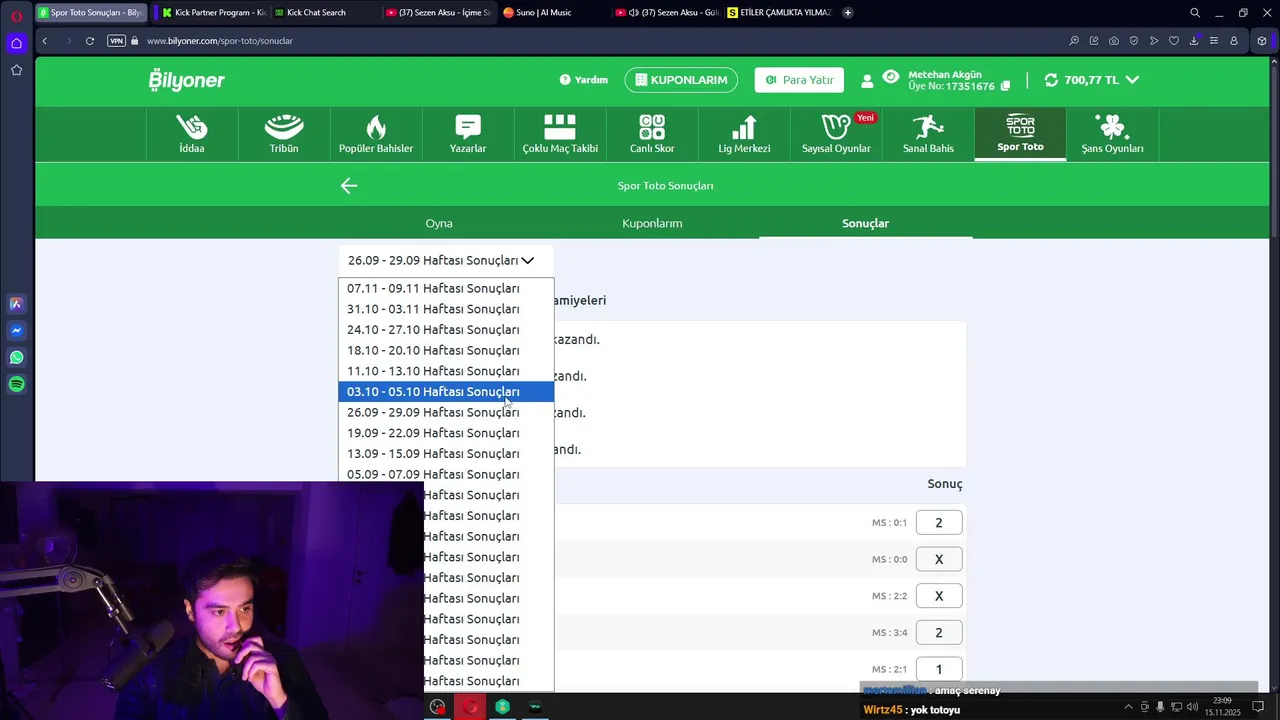Image resolution: width=1280 pixels, height=720 pixels.
Task: Open Windows notification center icon
Action: [1259, 707]
